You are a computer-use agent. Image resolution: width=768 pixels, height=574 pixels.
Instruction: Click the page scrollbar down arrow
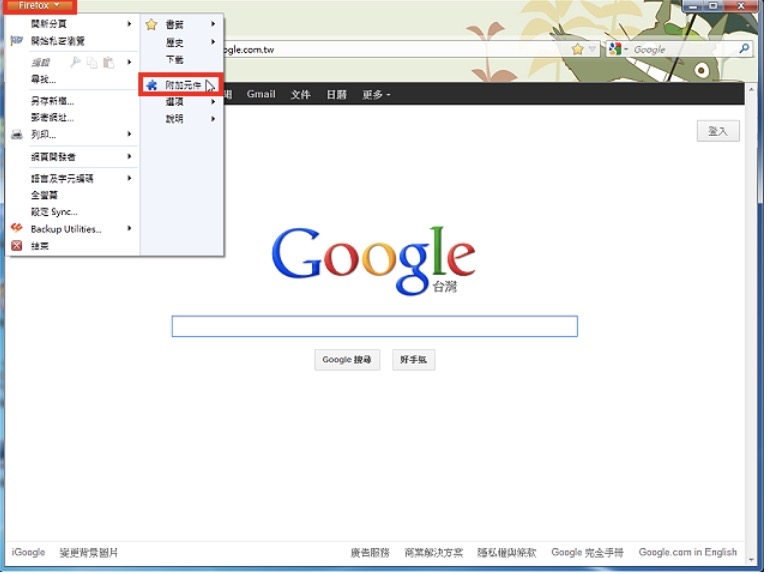751,559
